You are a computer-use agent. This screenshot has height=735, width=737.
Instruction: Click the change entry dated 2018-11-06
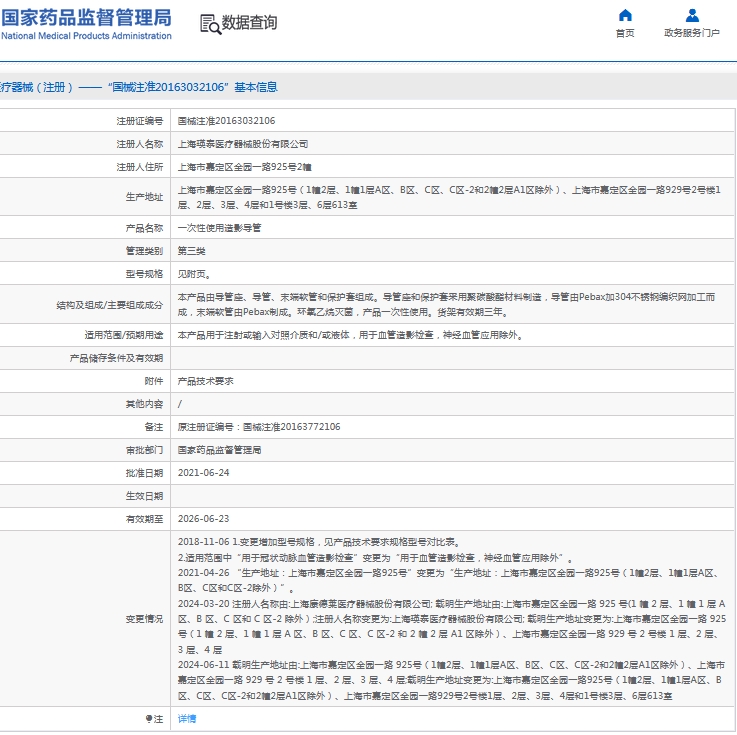click(x=376, y=550)
